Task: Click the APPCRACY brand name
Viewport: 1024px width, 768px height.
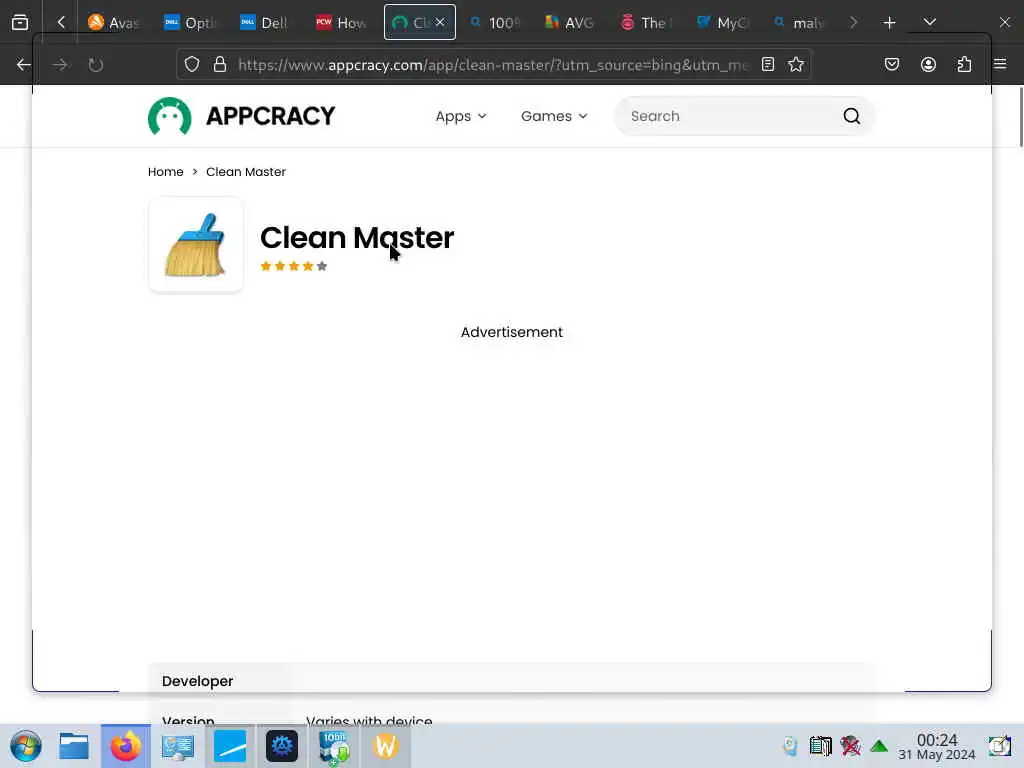Action: click(x=270, y=116)
